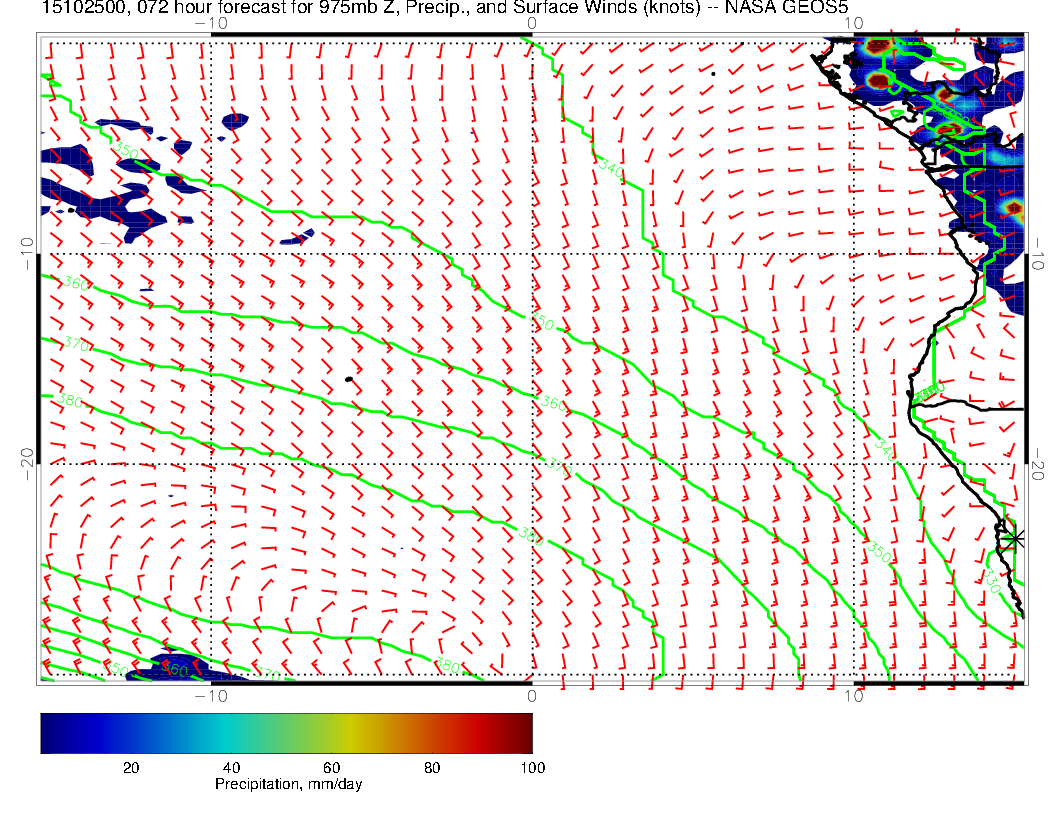Click the '10' longitude label on the top axis
This screenshot has width=1056, height=816.
(x=852, y=23)
